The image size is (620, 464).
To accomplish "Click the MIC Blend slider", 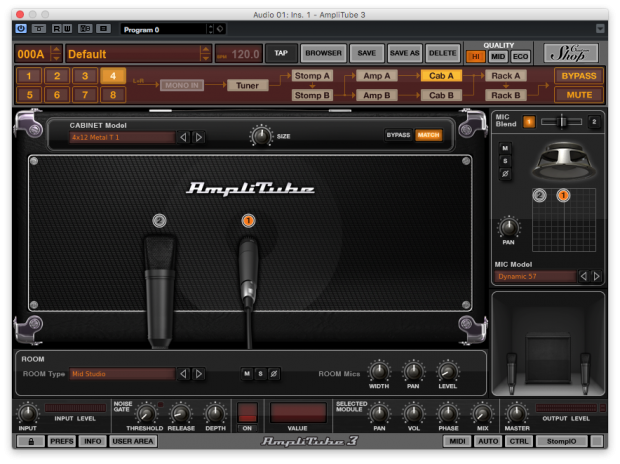I will tap(561, 122).
